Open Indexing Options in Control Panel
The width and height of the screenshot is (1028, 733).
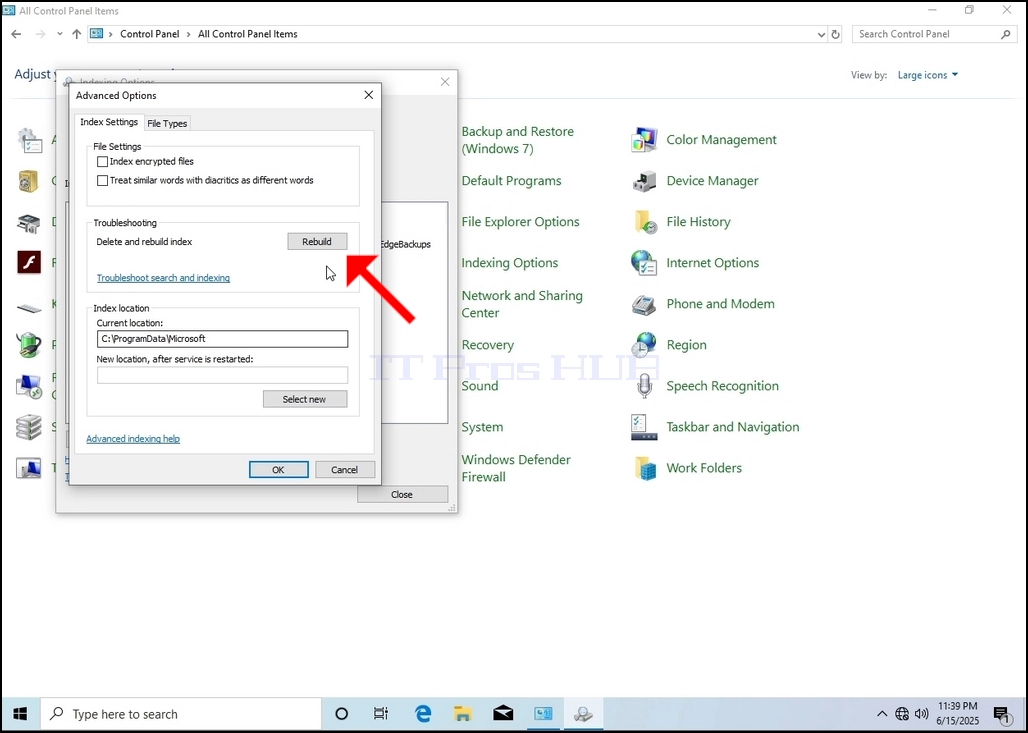[x=510, y=263]
